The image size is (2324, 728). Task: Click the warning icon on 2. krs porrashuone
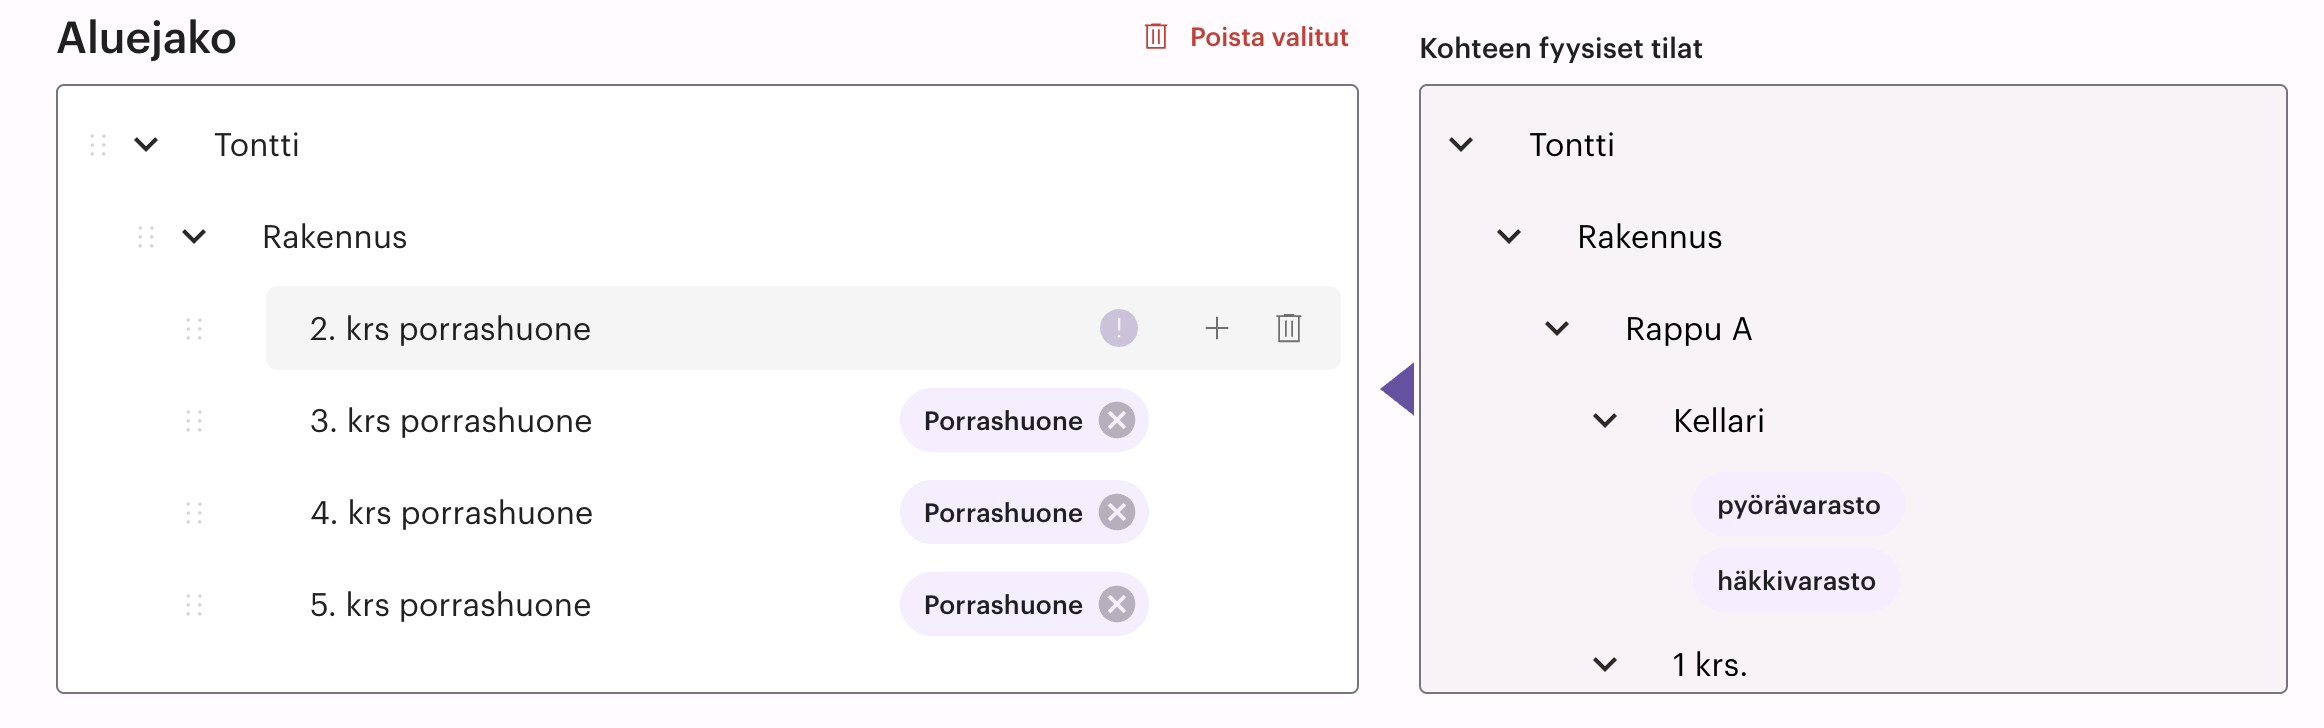coord(1118,328)
